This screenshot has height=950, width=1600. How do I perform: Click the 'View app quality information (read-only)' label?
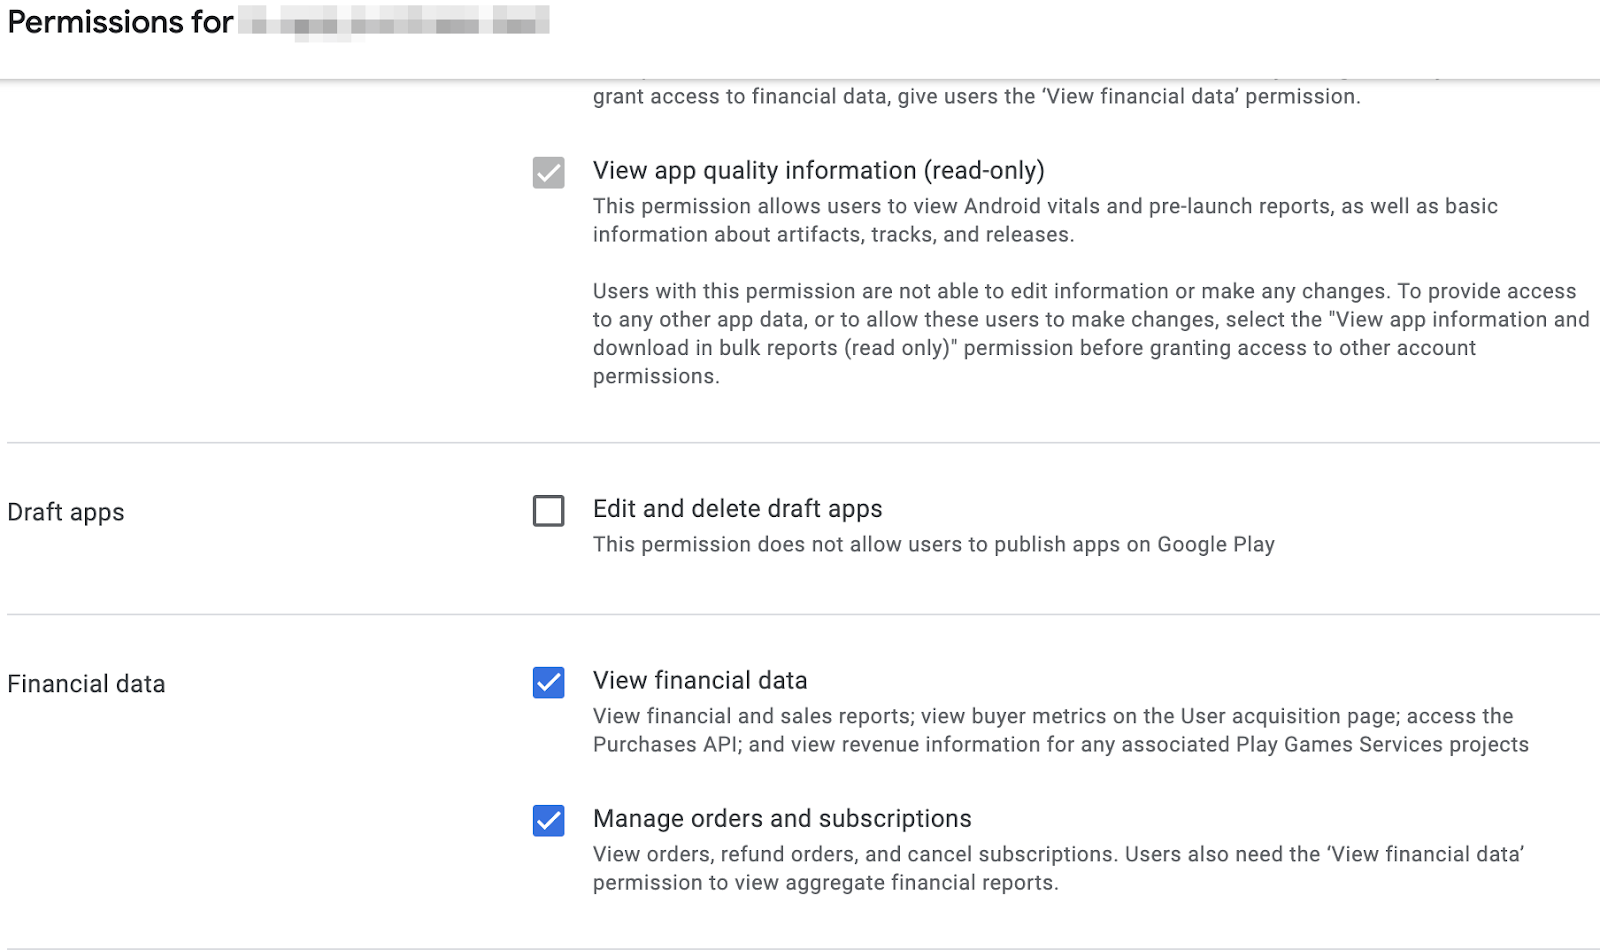point(818,171)
